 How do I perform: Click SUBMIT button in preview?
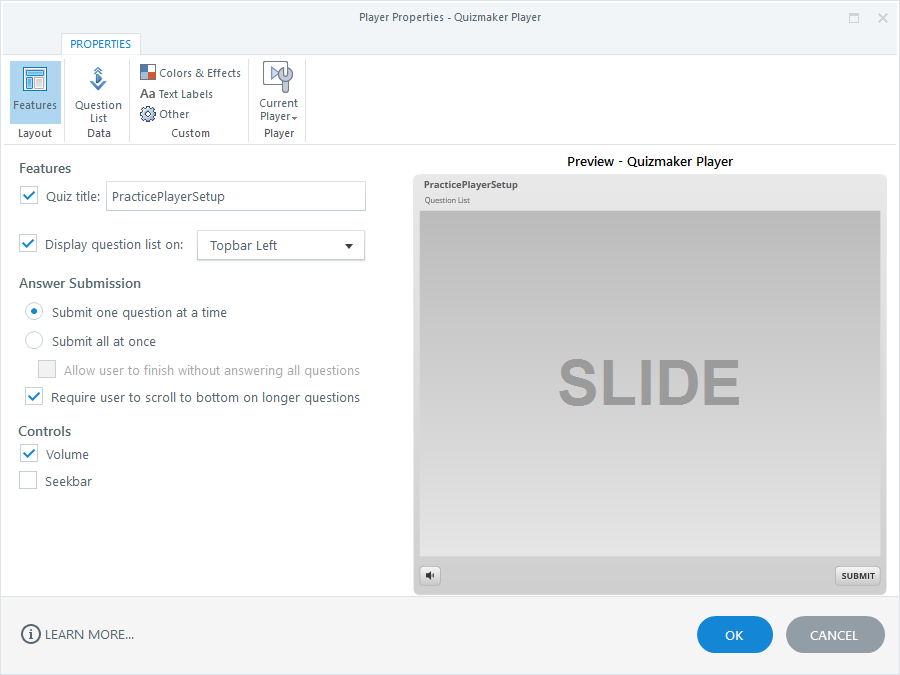tap(858, 576)
